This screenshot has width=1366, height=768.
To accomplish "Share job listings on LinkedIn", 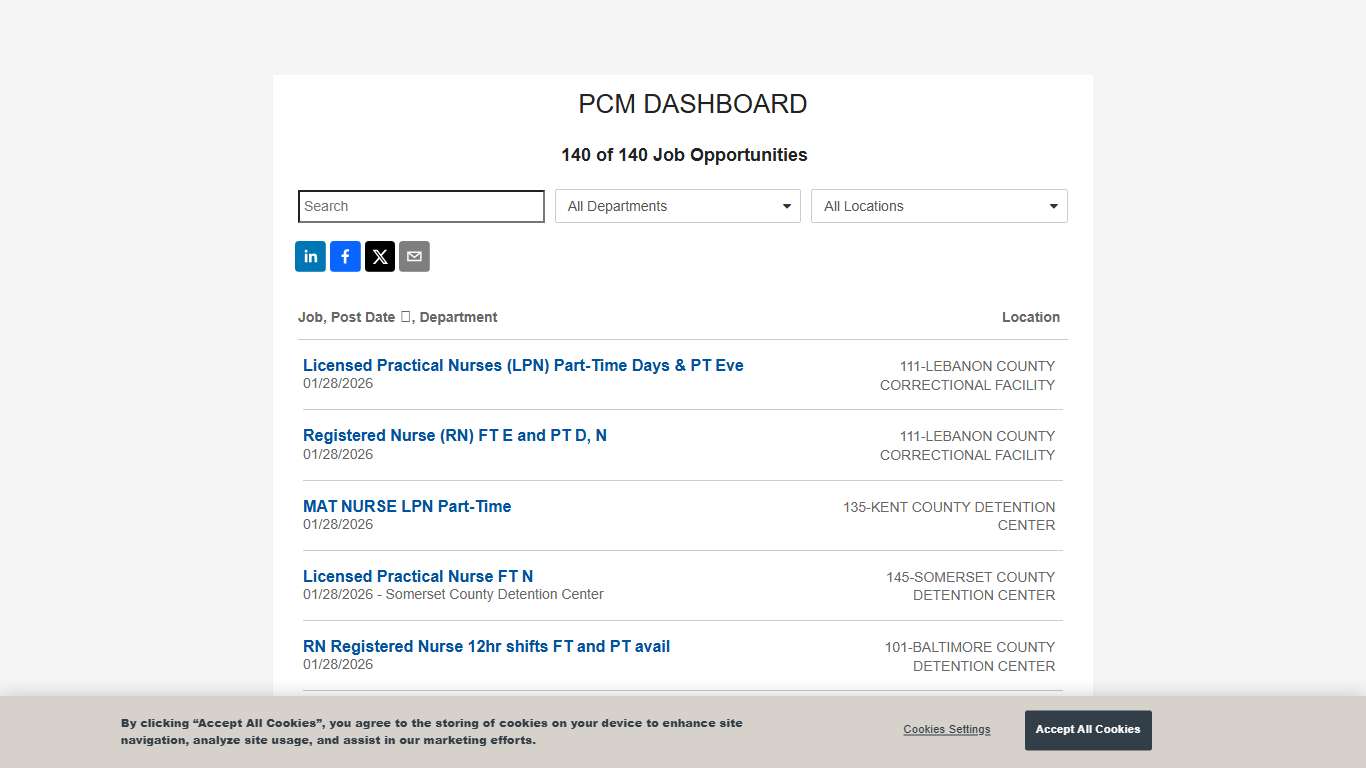I will pyautogui.click(x=310, y=256).
